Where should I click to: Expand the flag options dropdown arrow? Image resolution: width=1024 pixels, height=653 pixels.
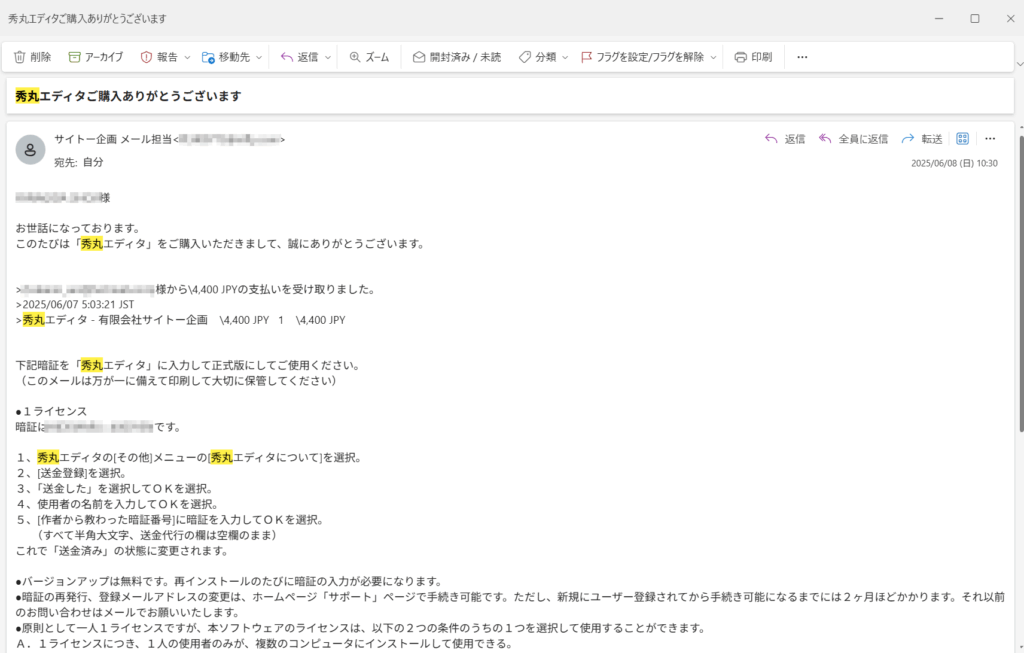pos(714,57)
